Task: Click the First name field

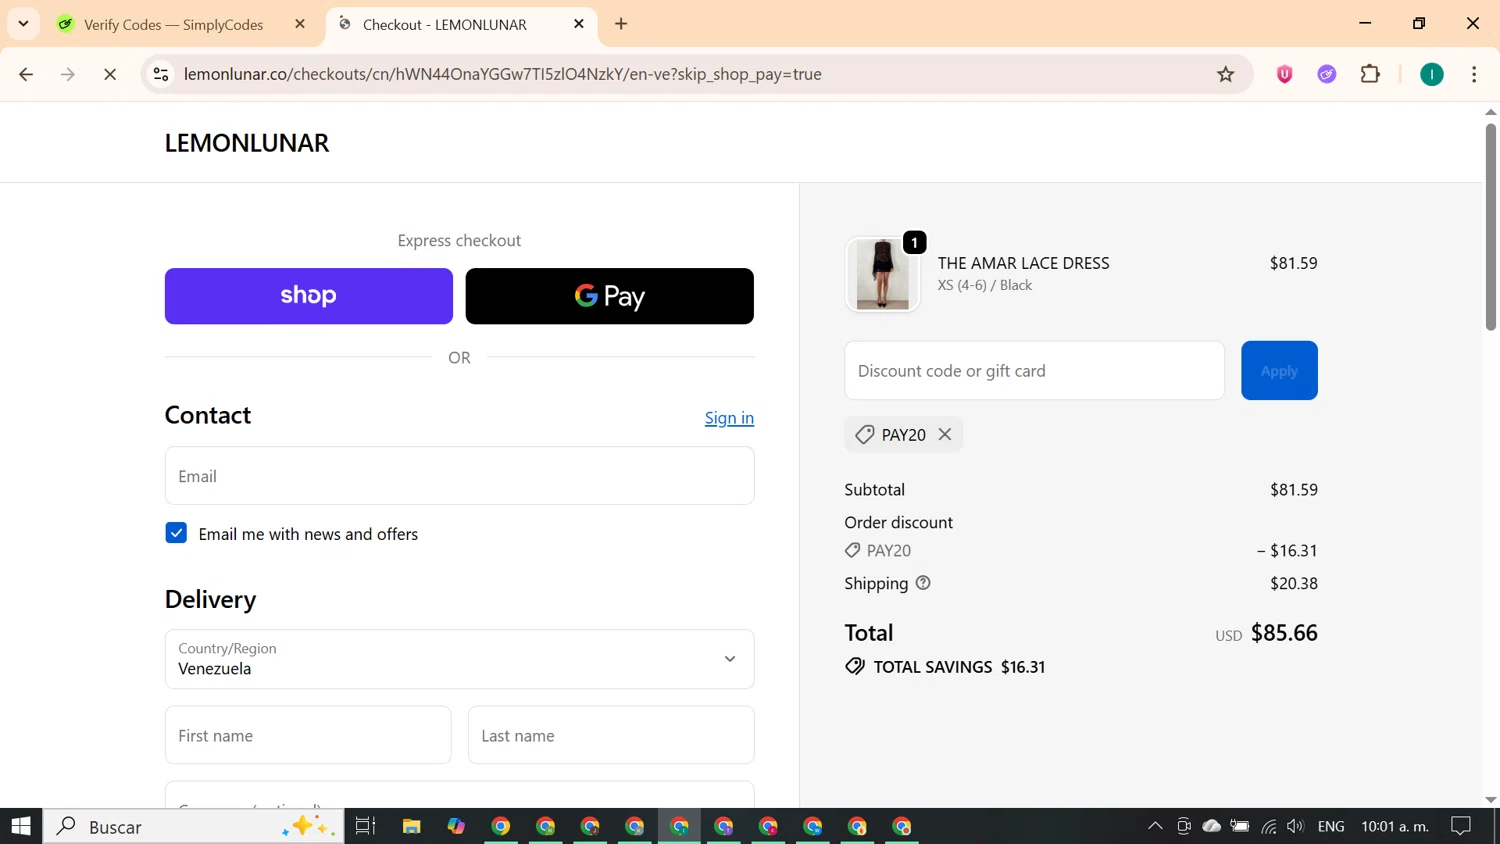Action: (308, 735)
